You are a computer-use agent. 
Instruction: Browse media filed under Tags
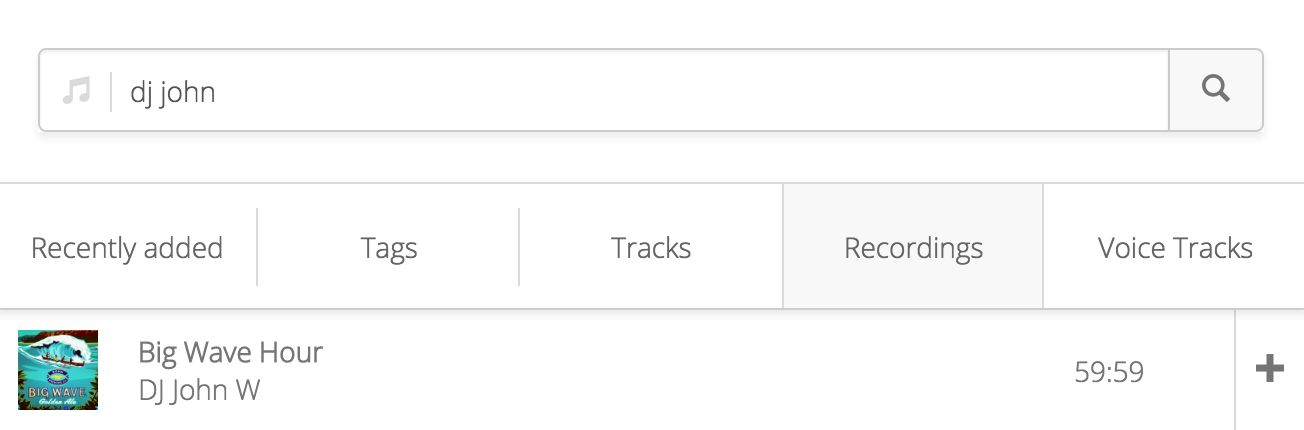389,247
